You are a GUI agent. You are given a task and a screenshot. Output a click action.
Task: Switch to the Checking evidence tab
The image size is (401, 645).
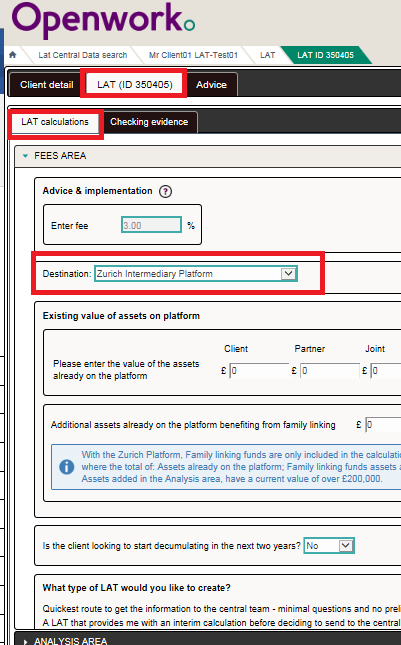[149, 122]
